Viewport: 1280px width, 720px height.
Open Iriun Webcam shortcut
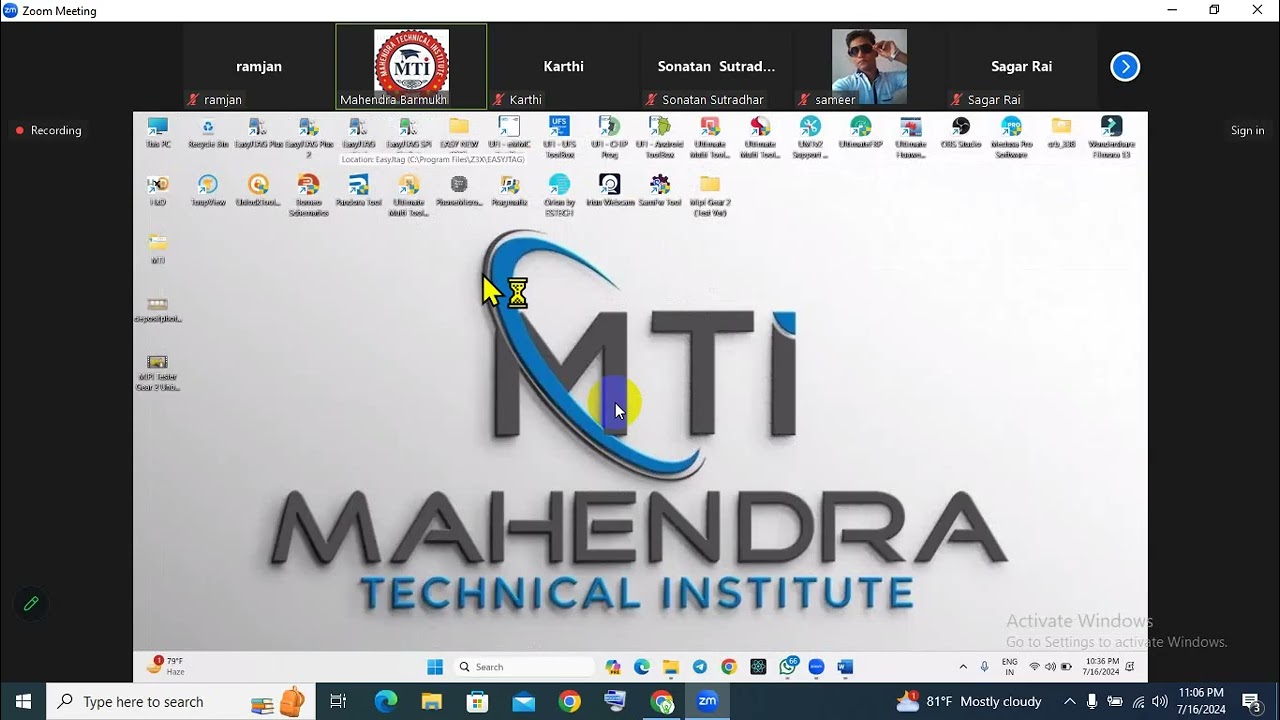tap(609, 191)
